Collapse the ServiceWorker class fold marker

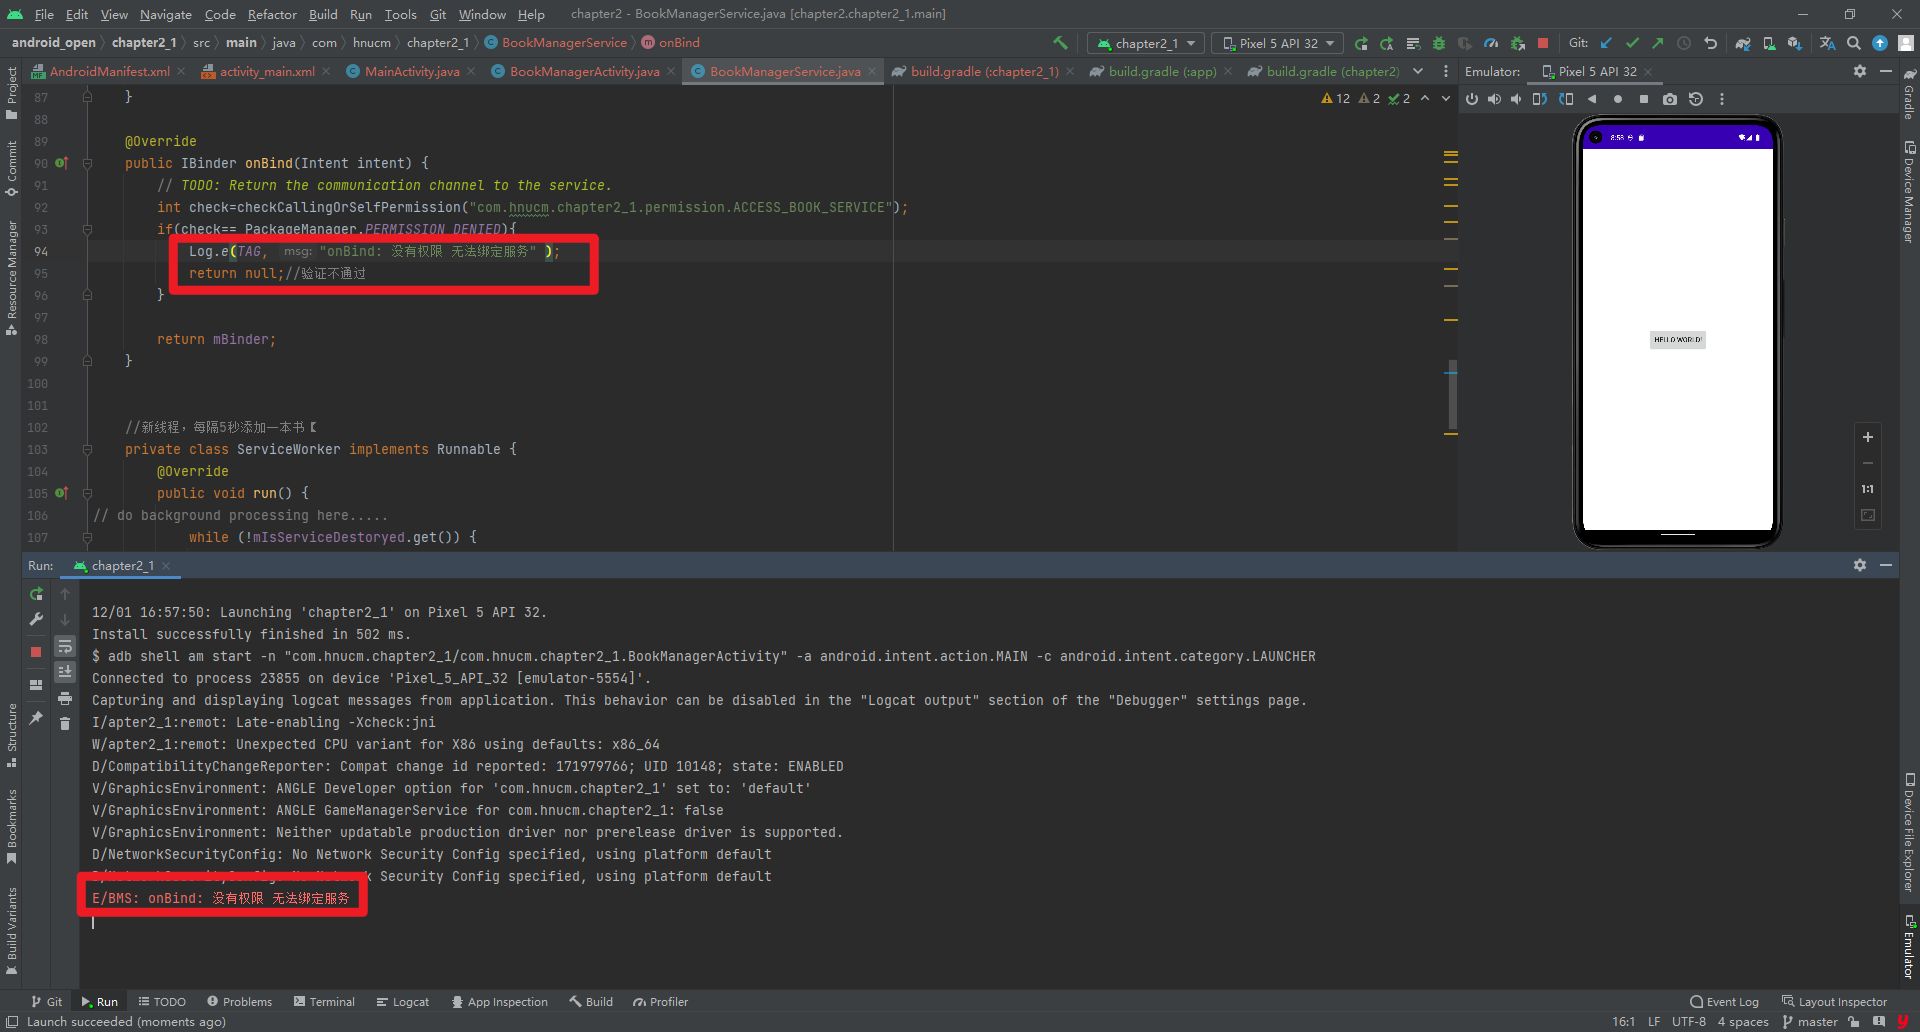point(88,449)
